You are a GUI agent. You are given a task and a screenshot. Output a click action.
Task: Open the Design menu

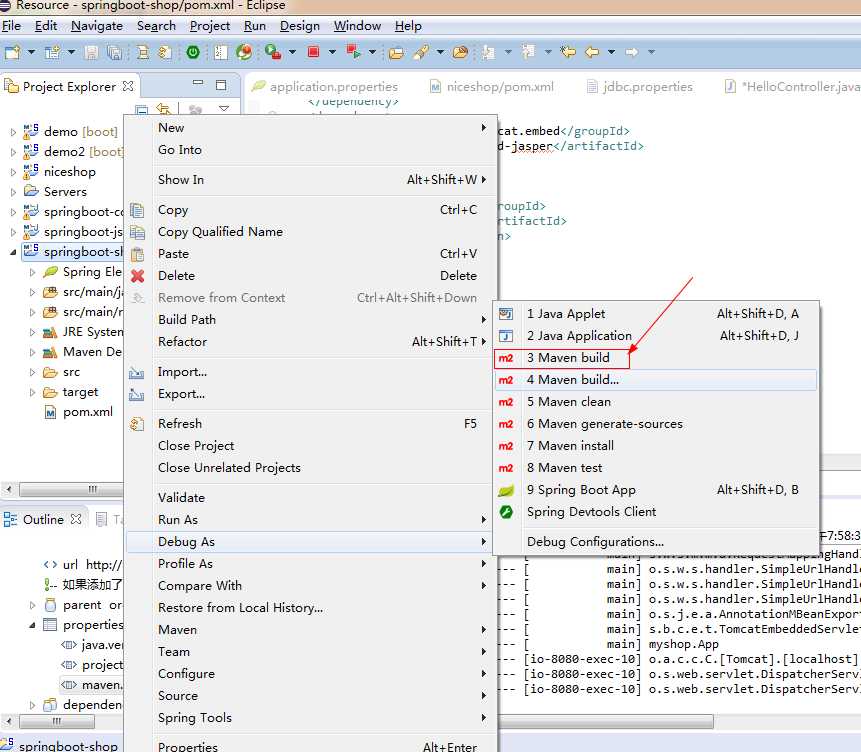click(299, 26)
